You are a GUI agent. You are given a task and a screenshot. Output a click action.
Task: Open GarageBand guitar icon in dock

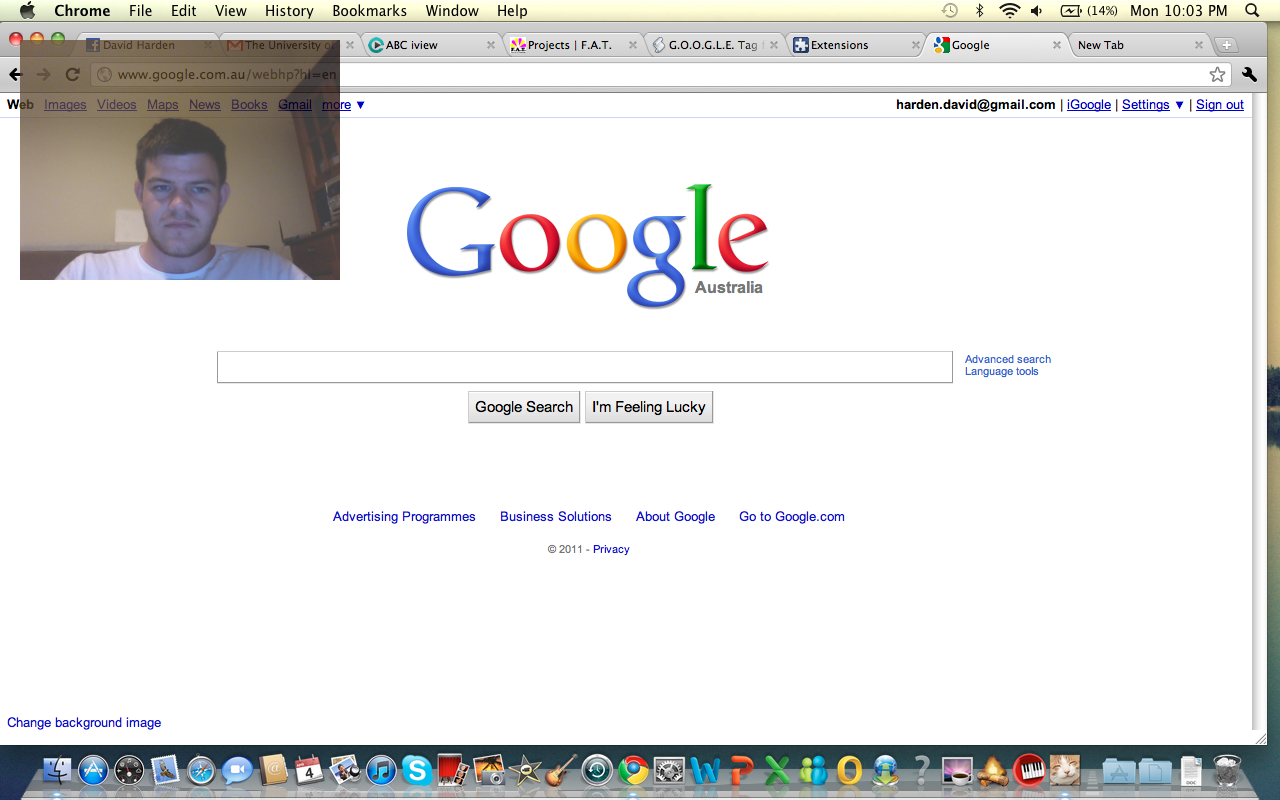coord(561,770)
